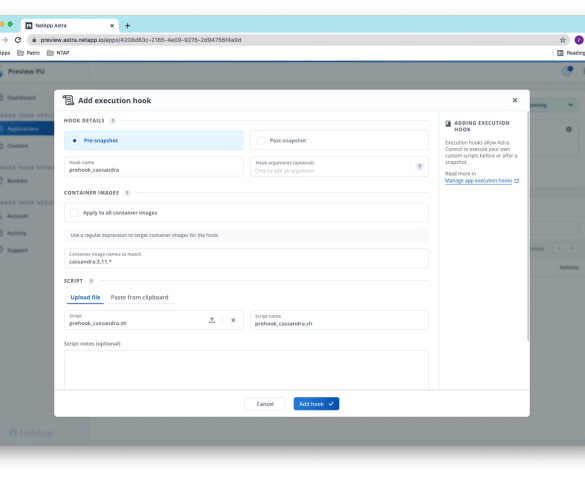
Task: Click the site lock icon in address bar
Action: [x=34, y=40]
